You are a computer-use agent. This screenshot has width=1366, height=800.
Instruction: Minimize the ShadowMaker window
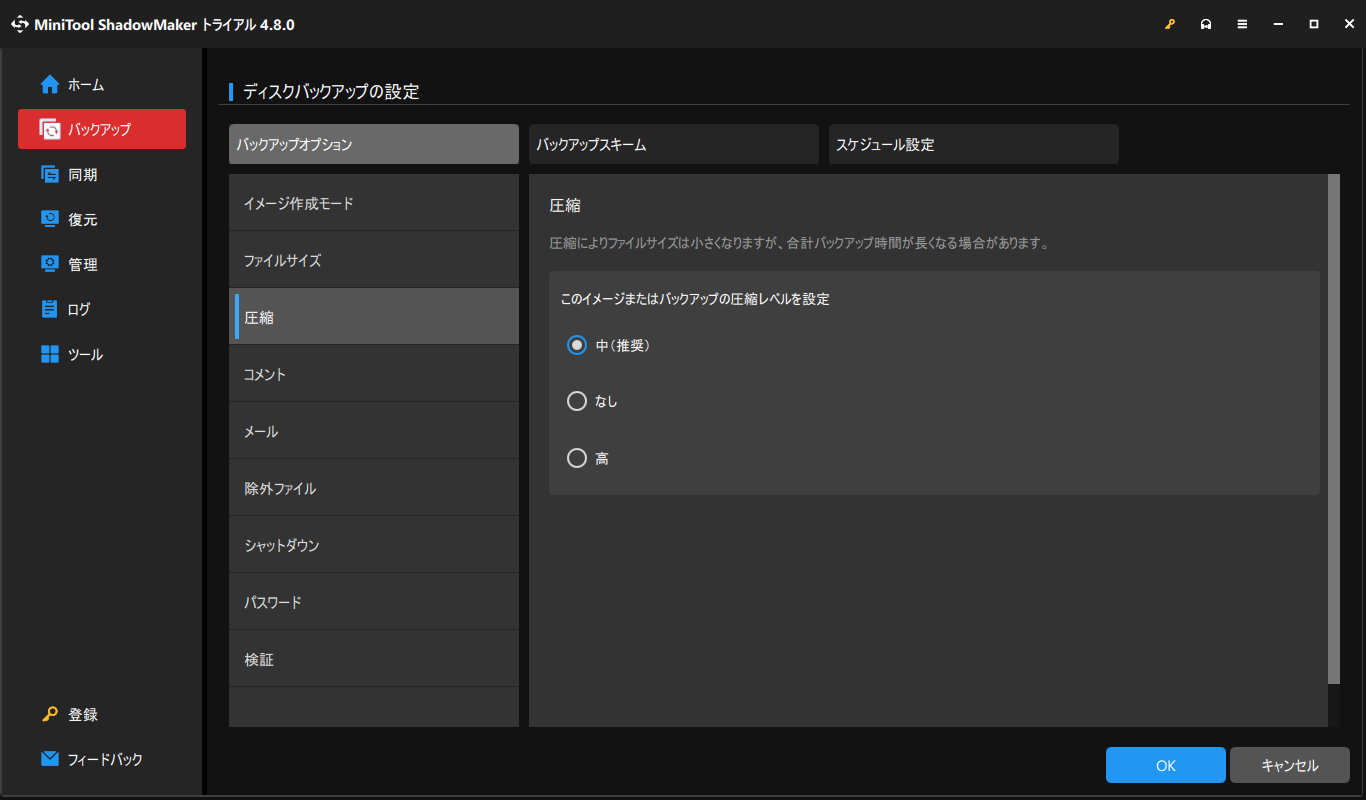point(1278,24)
